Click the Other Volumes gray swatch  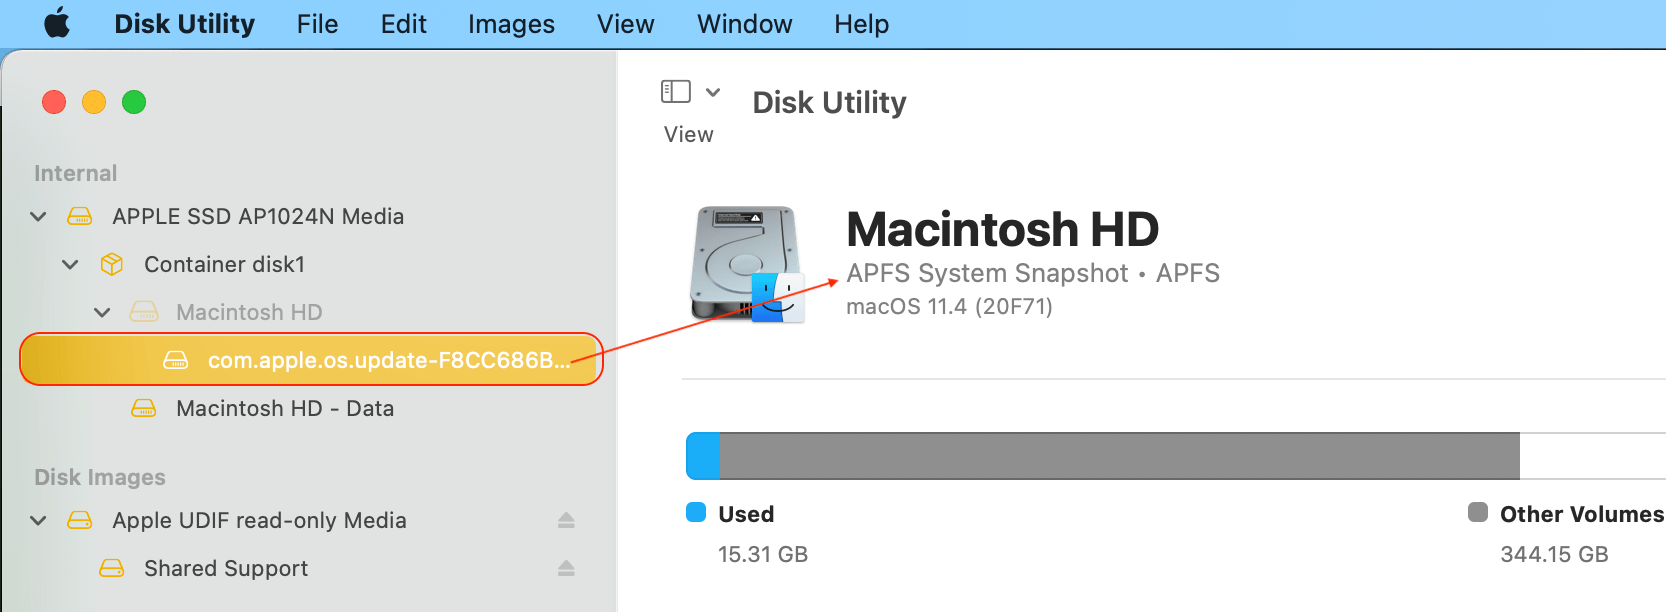click(x=1479, y=513)
